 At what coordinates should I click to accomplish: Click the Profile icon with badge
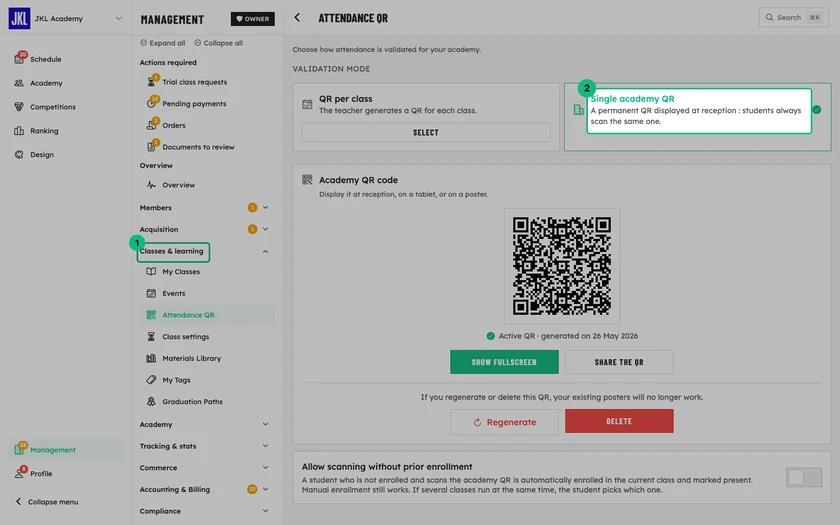pos(19,473)
